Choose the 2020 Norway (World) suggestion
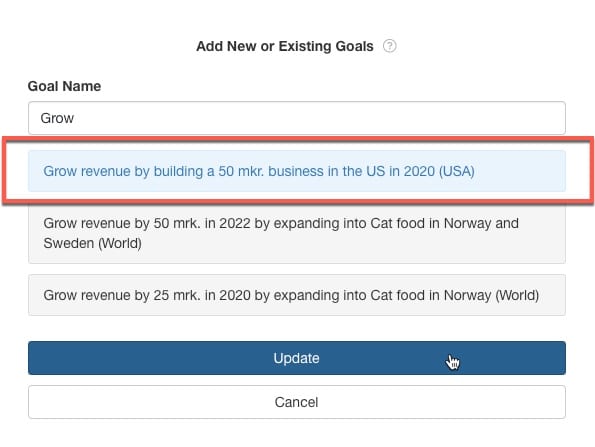 (297, 295)
